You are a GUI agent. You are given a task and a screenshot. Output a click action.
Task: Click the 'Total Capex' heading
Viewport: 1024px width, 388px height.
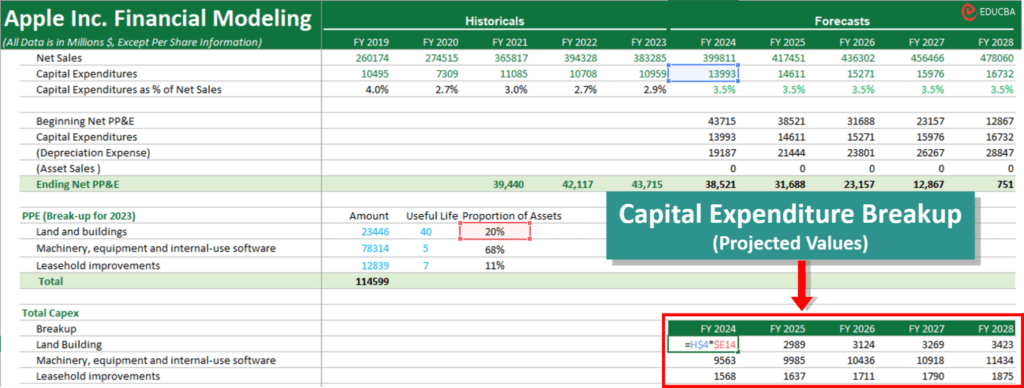click(x=51, y=313)
